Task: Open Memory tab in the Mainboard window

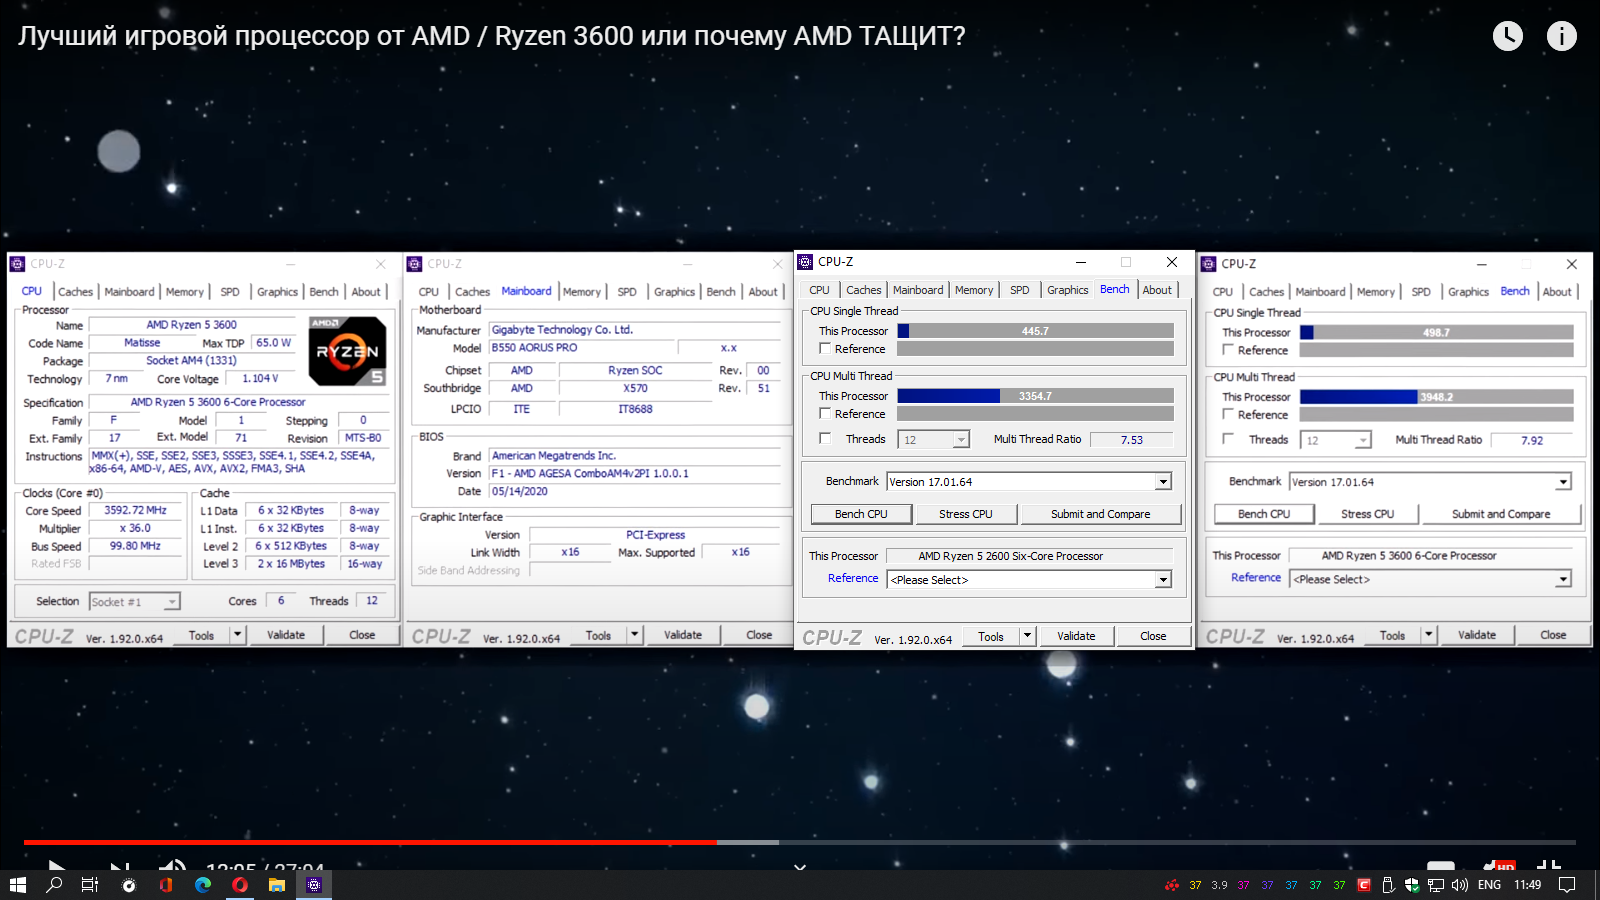Action: 582,292
